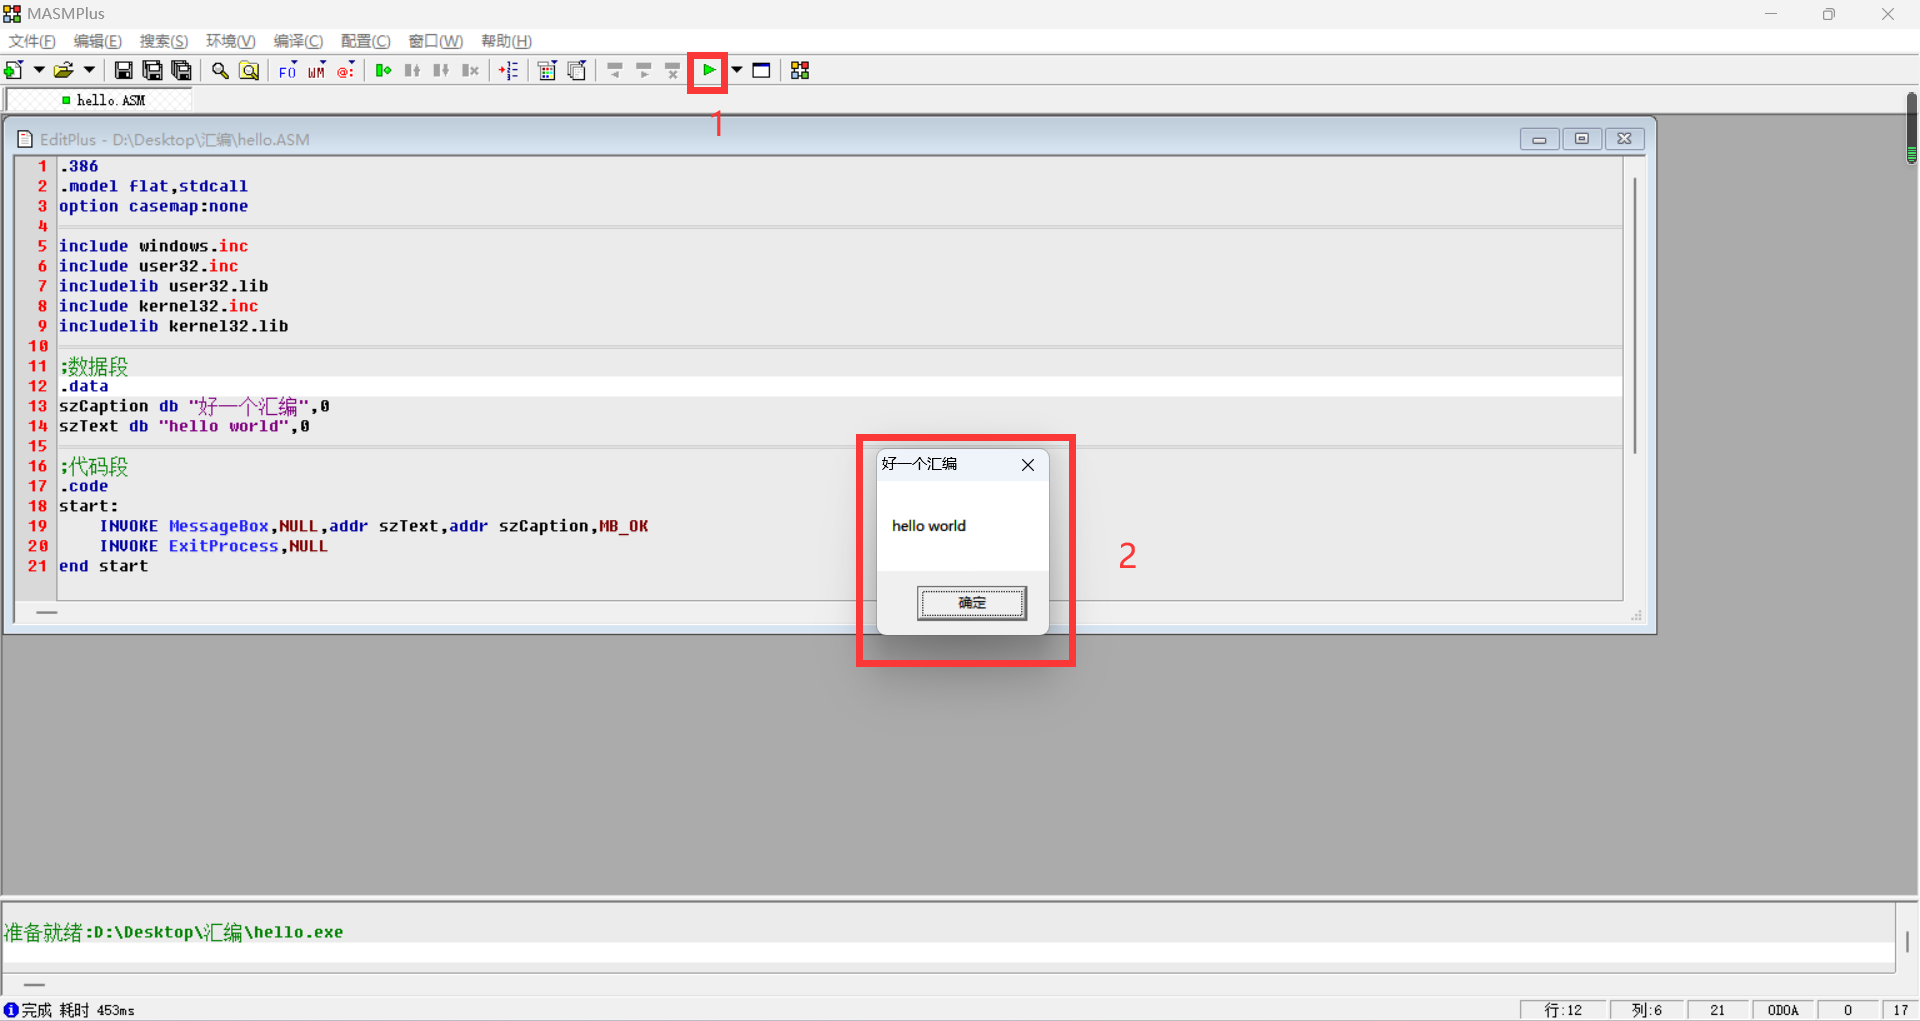1920x1021 pixels.
Task: Select the hello.ASM document tab
Action: click(99, 100)
